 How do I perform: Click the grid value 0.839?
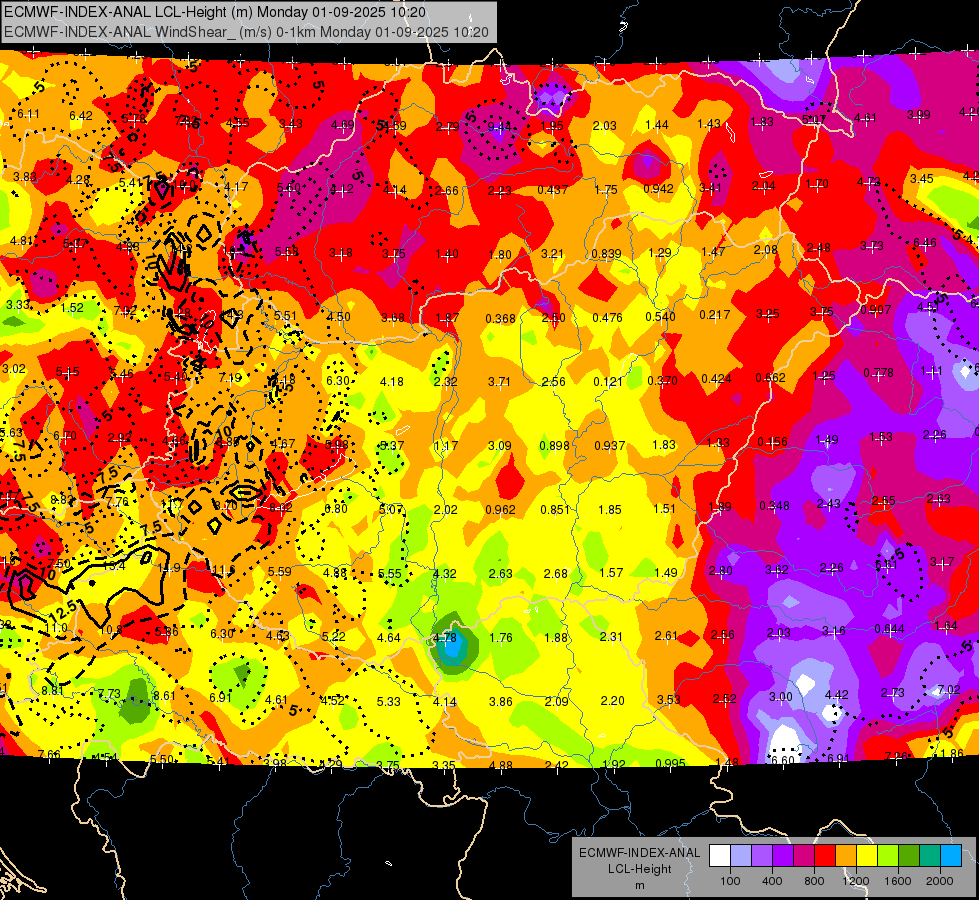[606, 254]
